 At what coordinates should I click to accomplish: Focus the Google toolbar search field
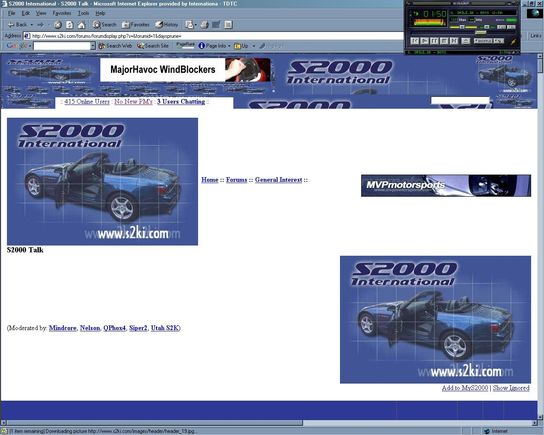tap(62, 46)
